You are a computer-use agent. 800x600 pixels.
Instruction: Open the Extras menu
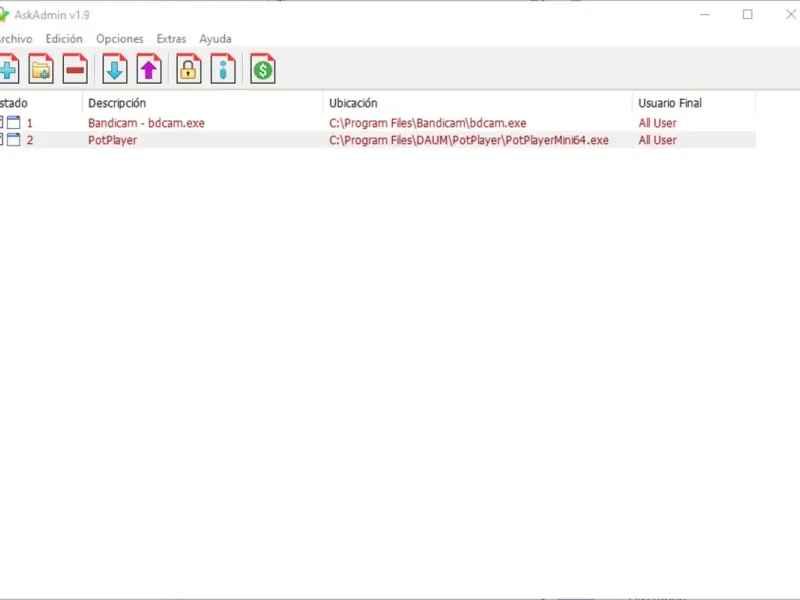coord(171,39)
